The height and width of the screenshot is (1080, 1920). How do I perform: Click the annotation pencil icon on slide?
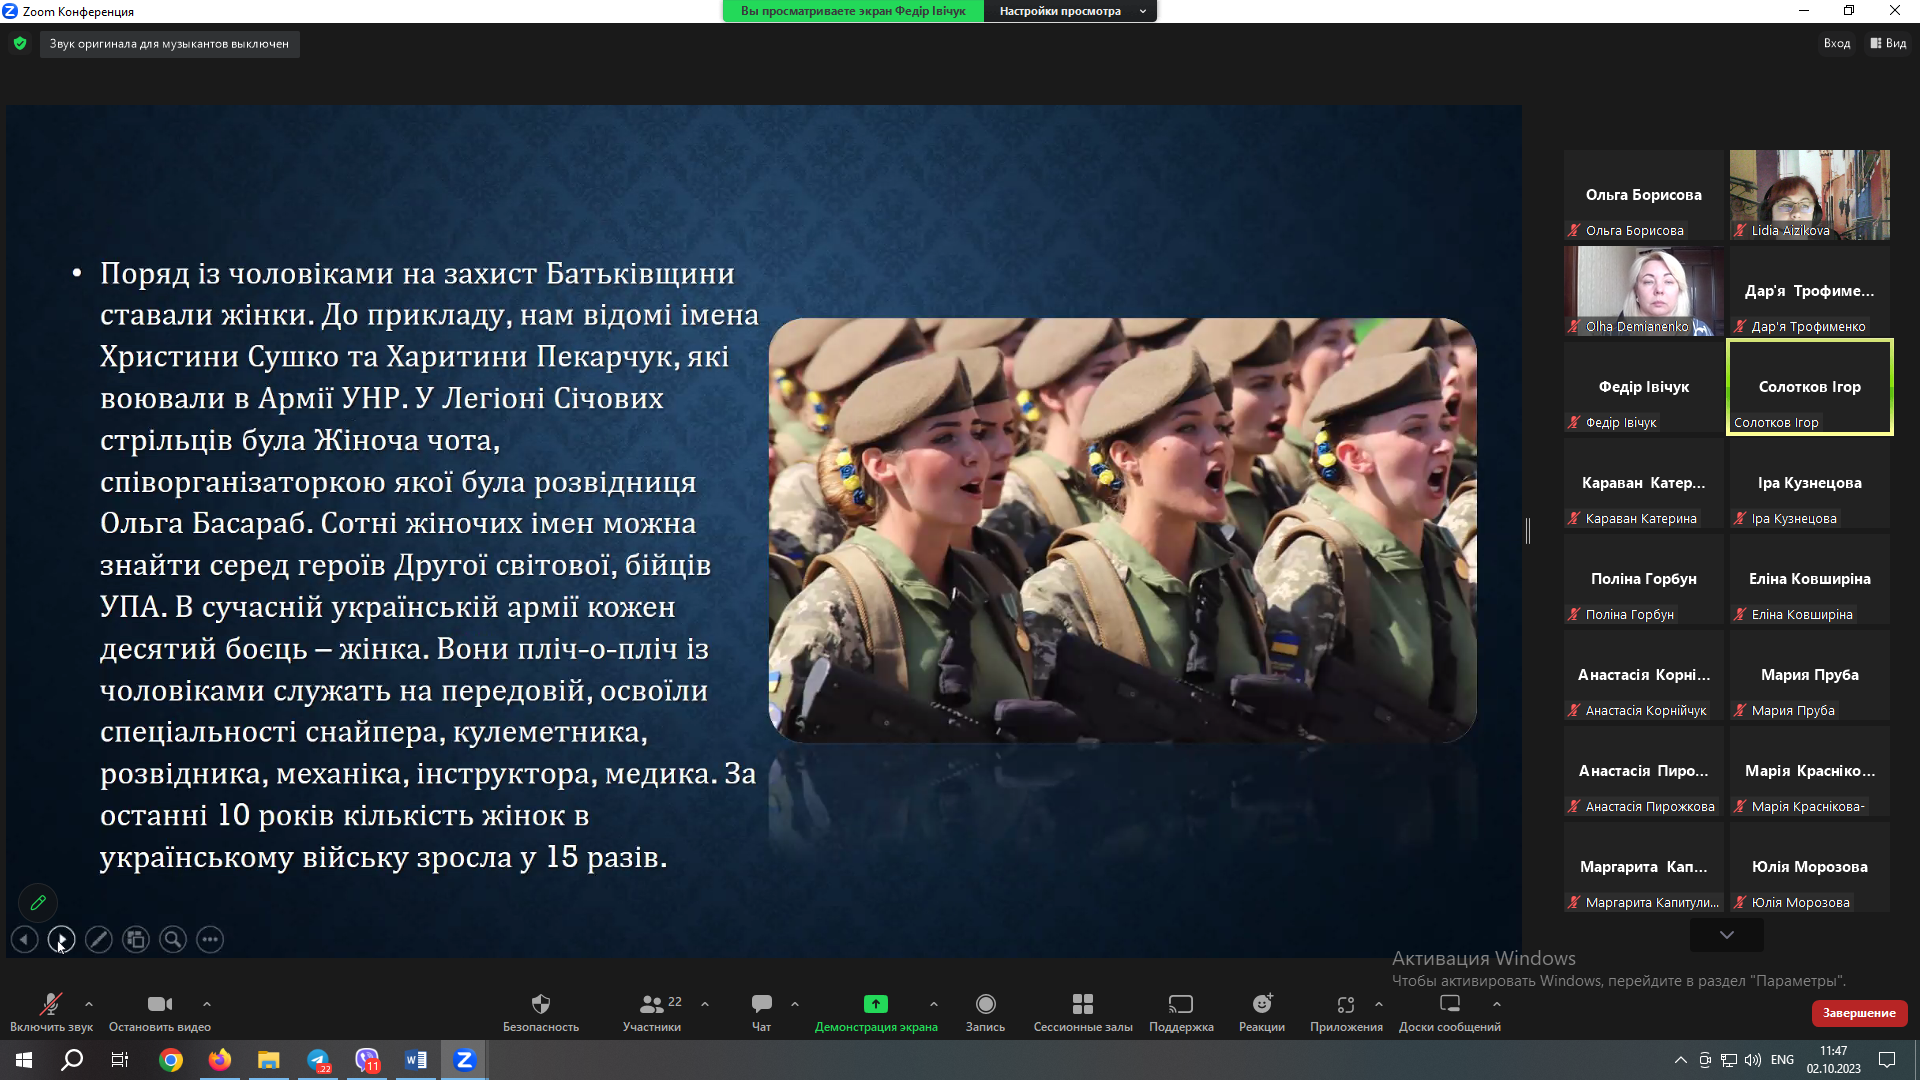[38, 902]
